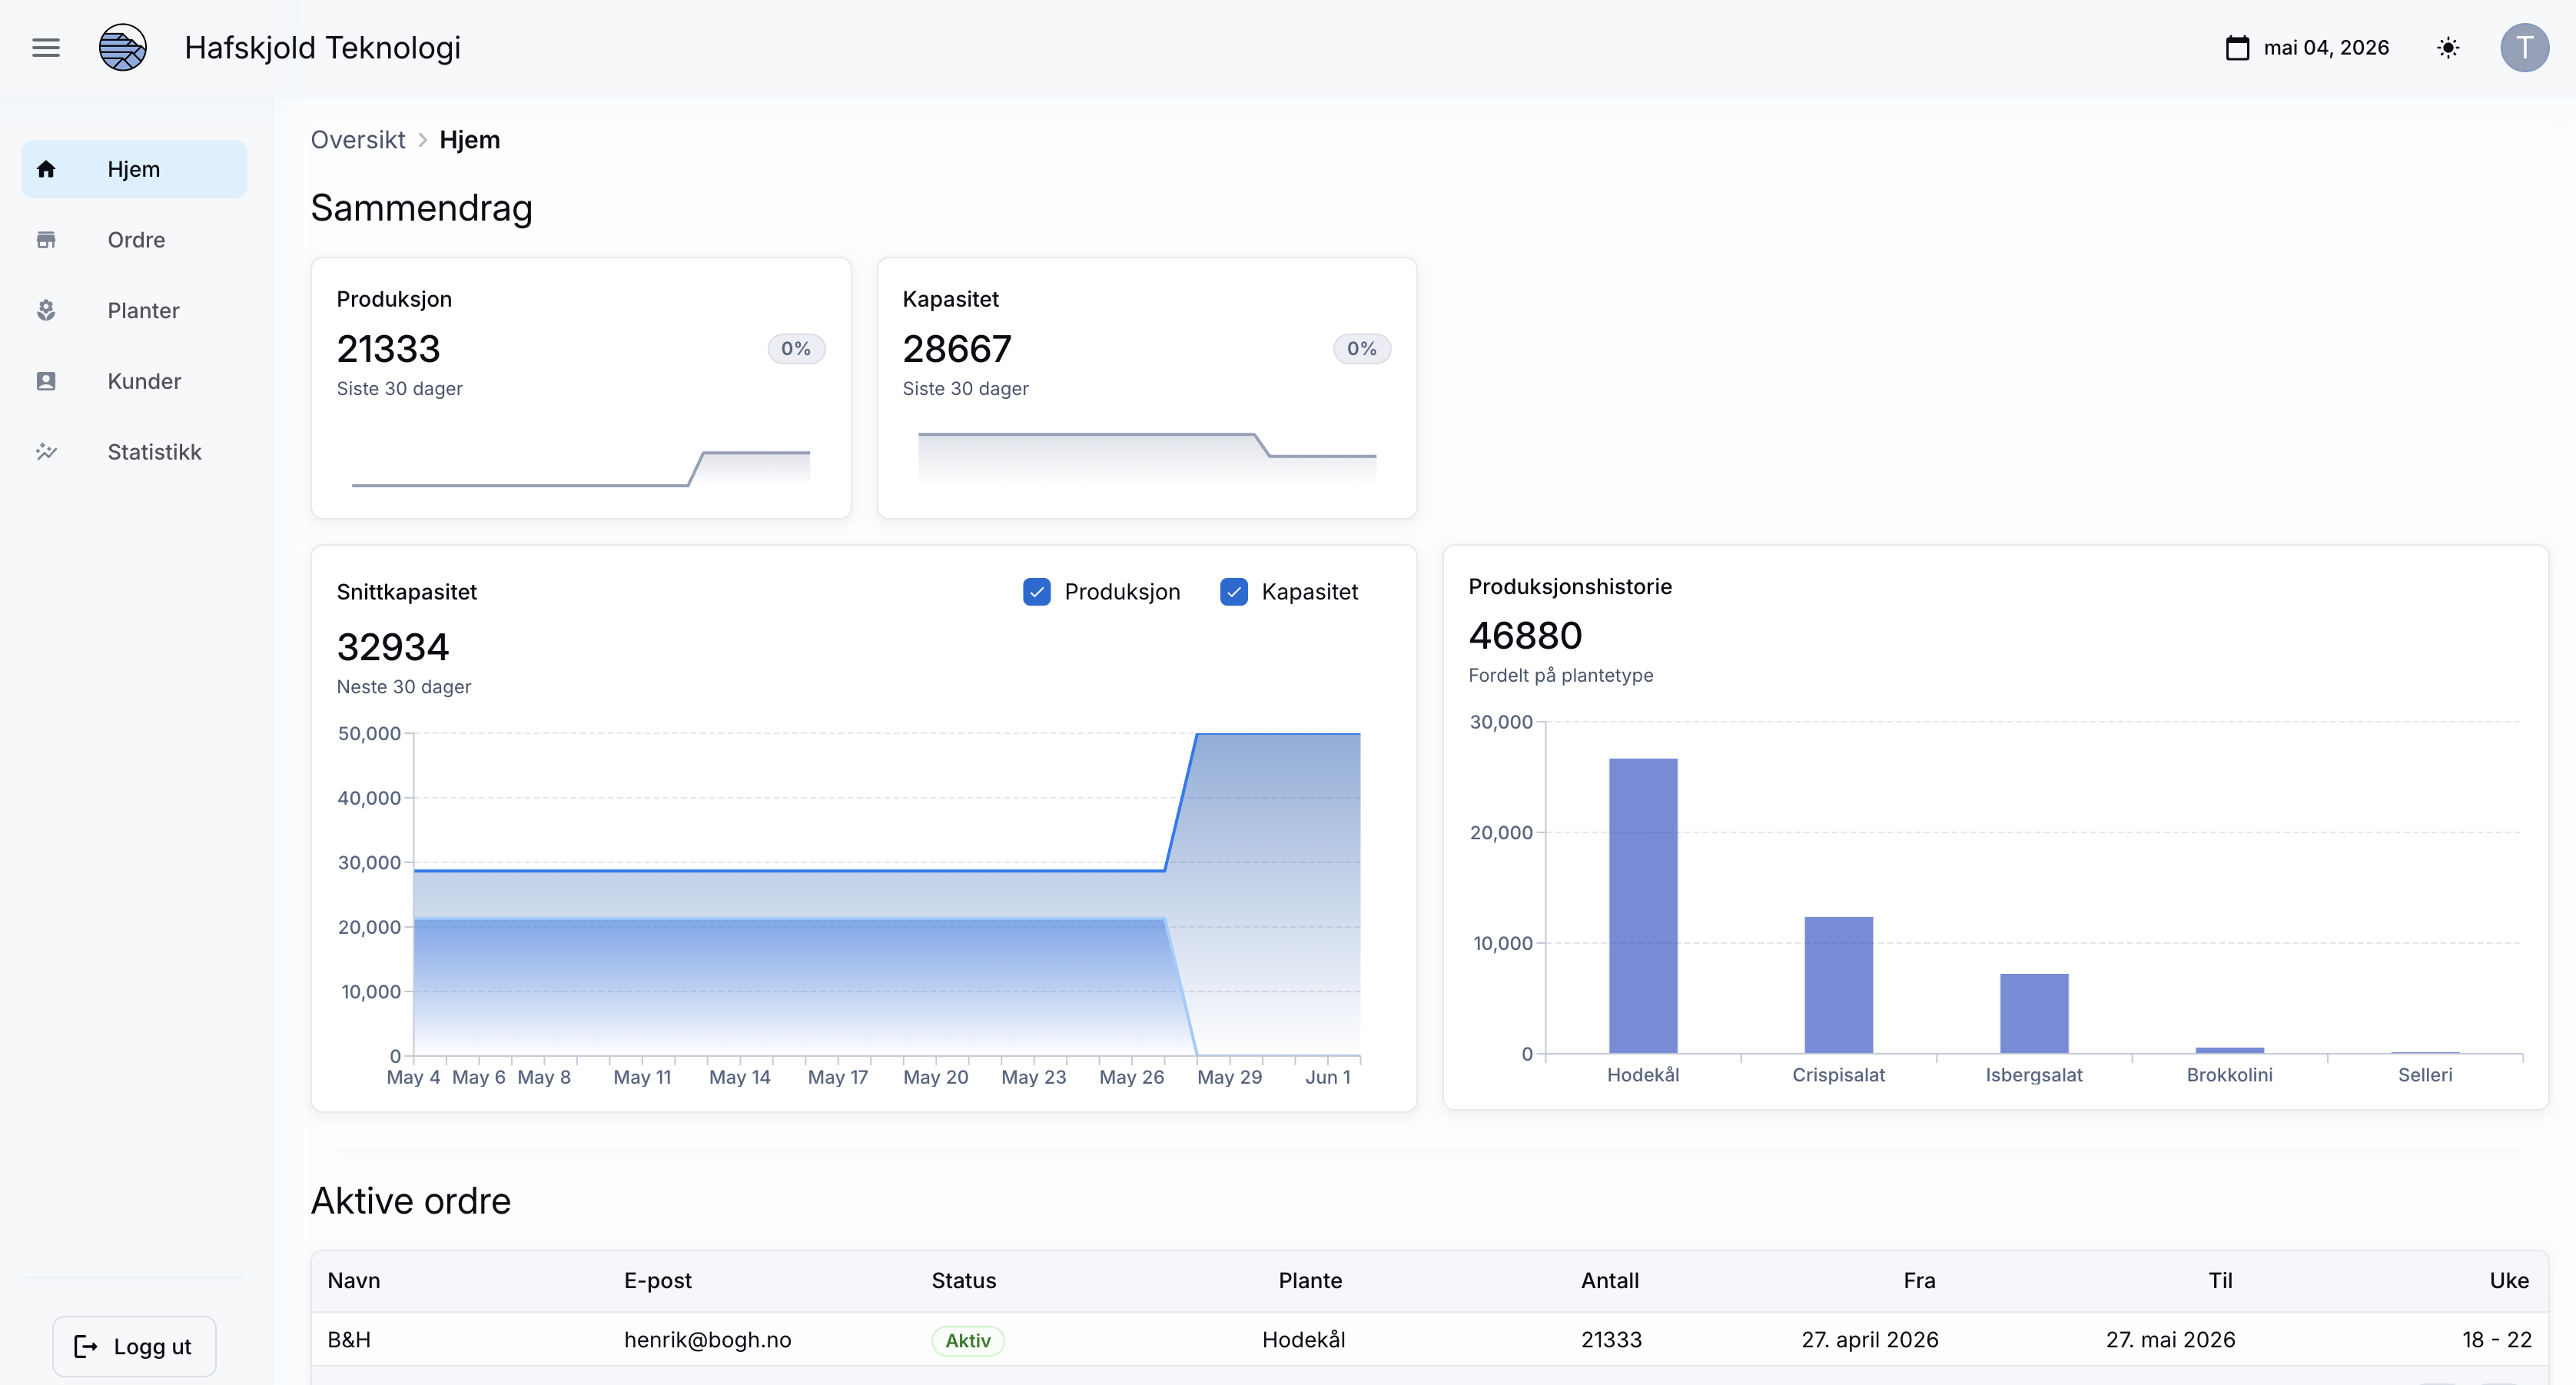Sort by the Fra column header
2576x1385 pixels.
point(1919,1281)
